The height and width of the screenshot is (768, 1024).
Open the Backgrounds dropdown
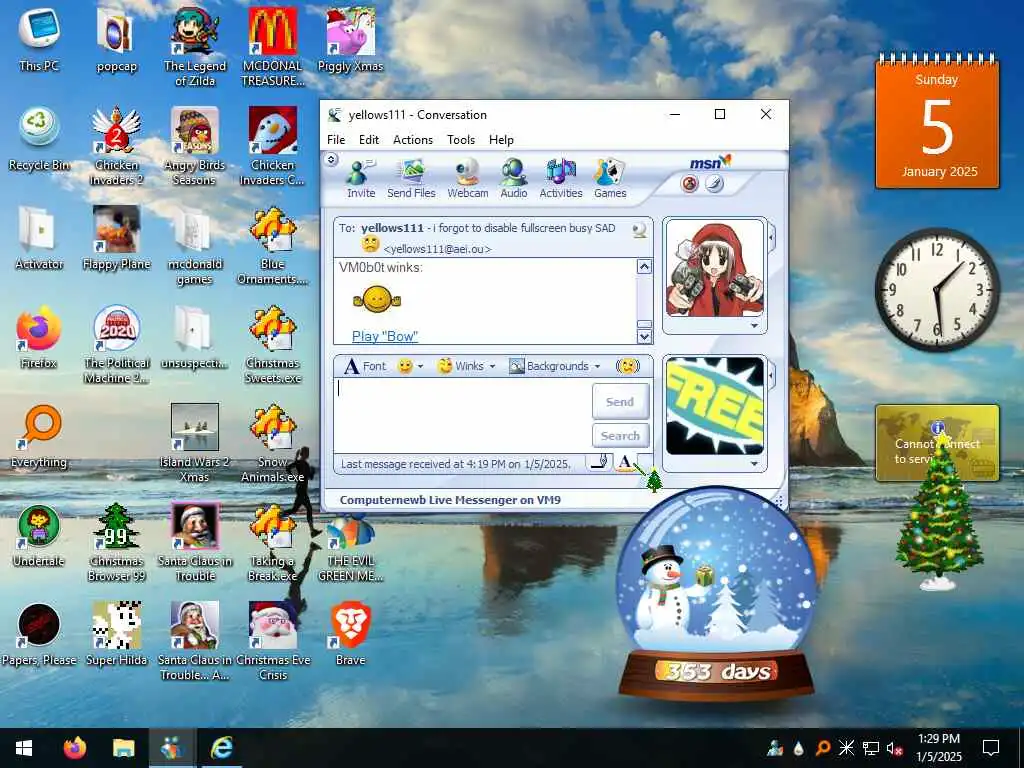[x=554, y=366]
